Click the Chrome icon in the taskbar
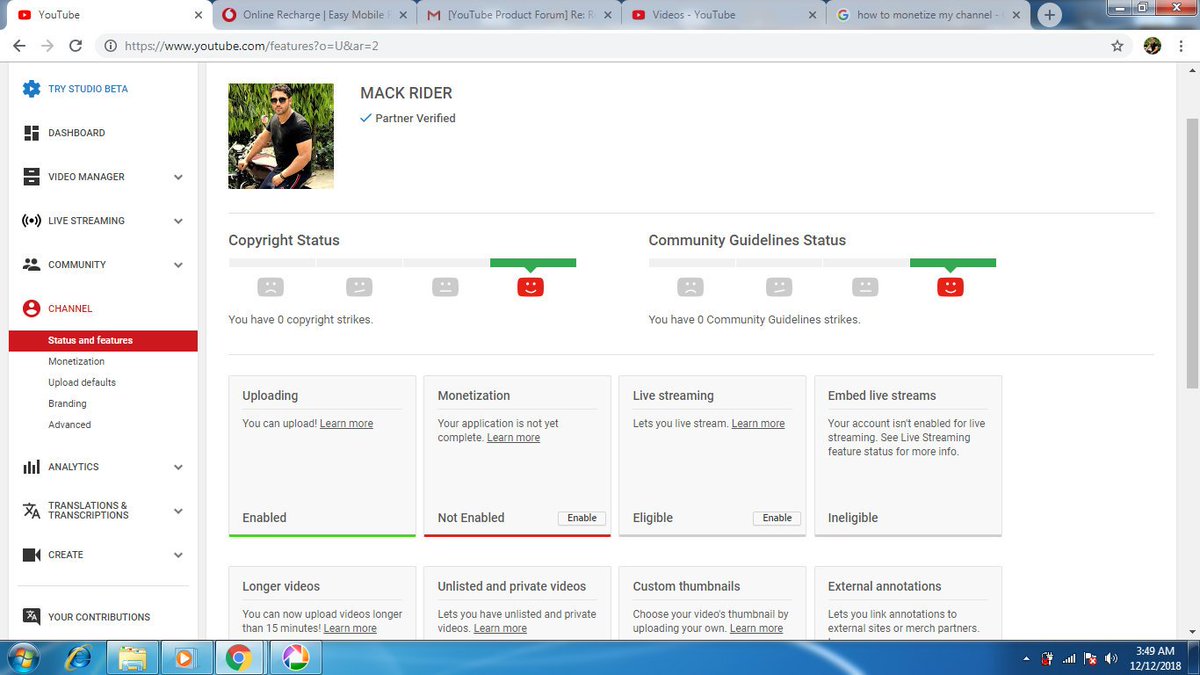1200x675 pixels. [238, 658]
